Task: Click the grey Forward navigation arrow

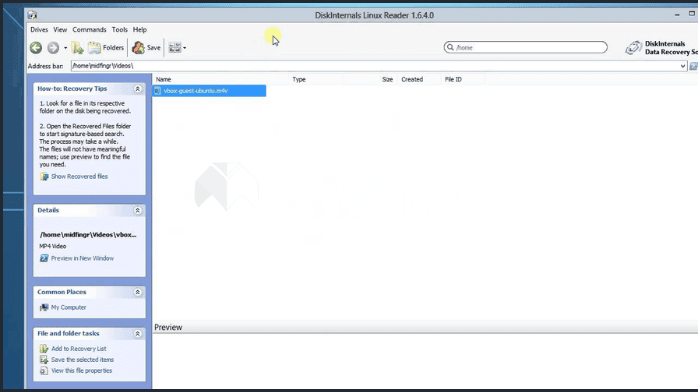Action: tap(53, 48)
